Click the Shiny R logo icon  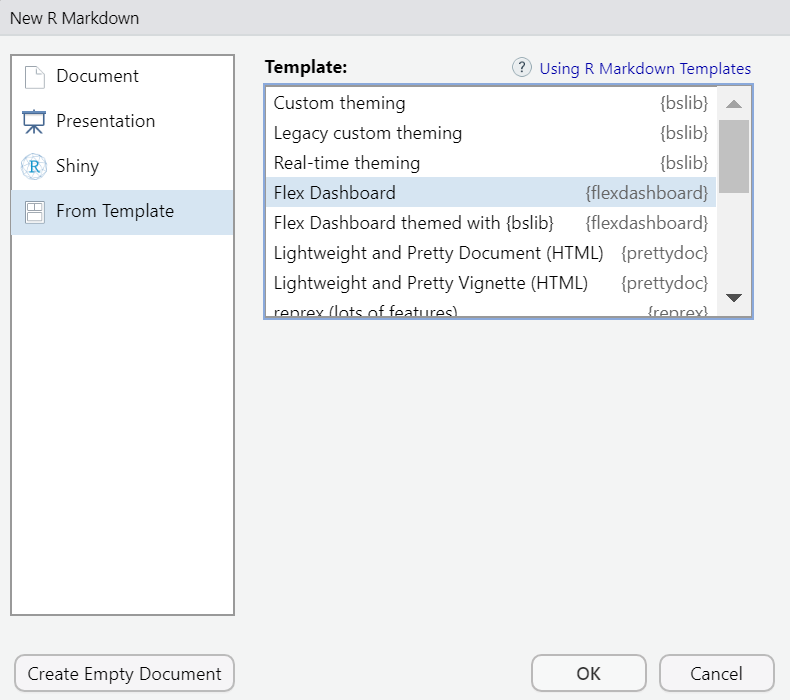click(34, 167)
